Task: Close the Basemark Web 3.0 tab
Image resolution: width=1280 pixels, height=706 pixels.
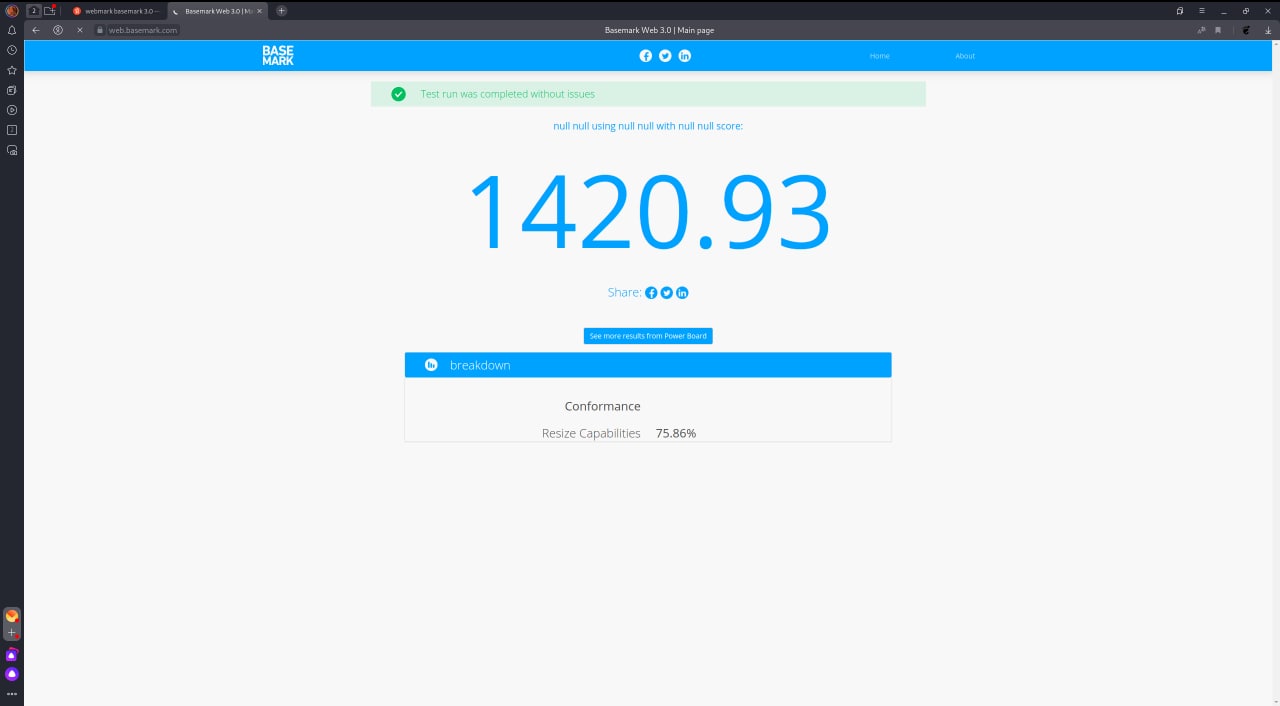Action: [260, 10]
